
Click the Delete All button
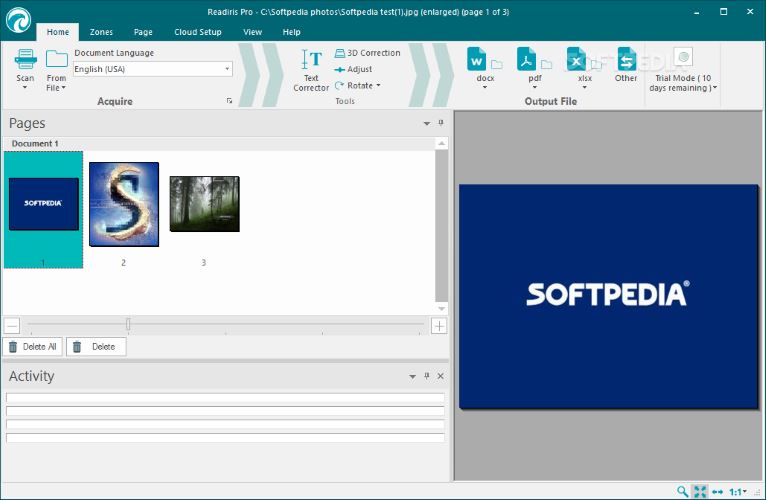point(33,347)
